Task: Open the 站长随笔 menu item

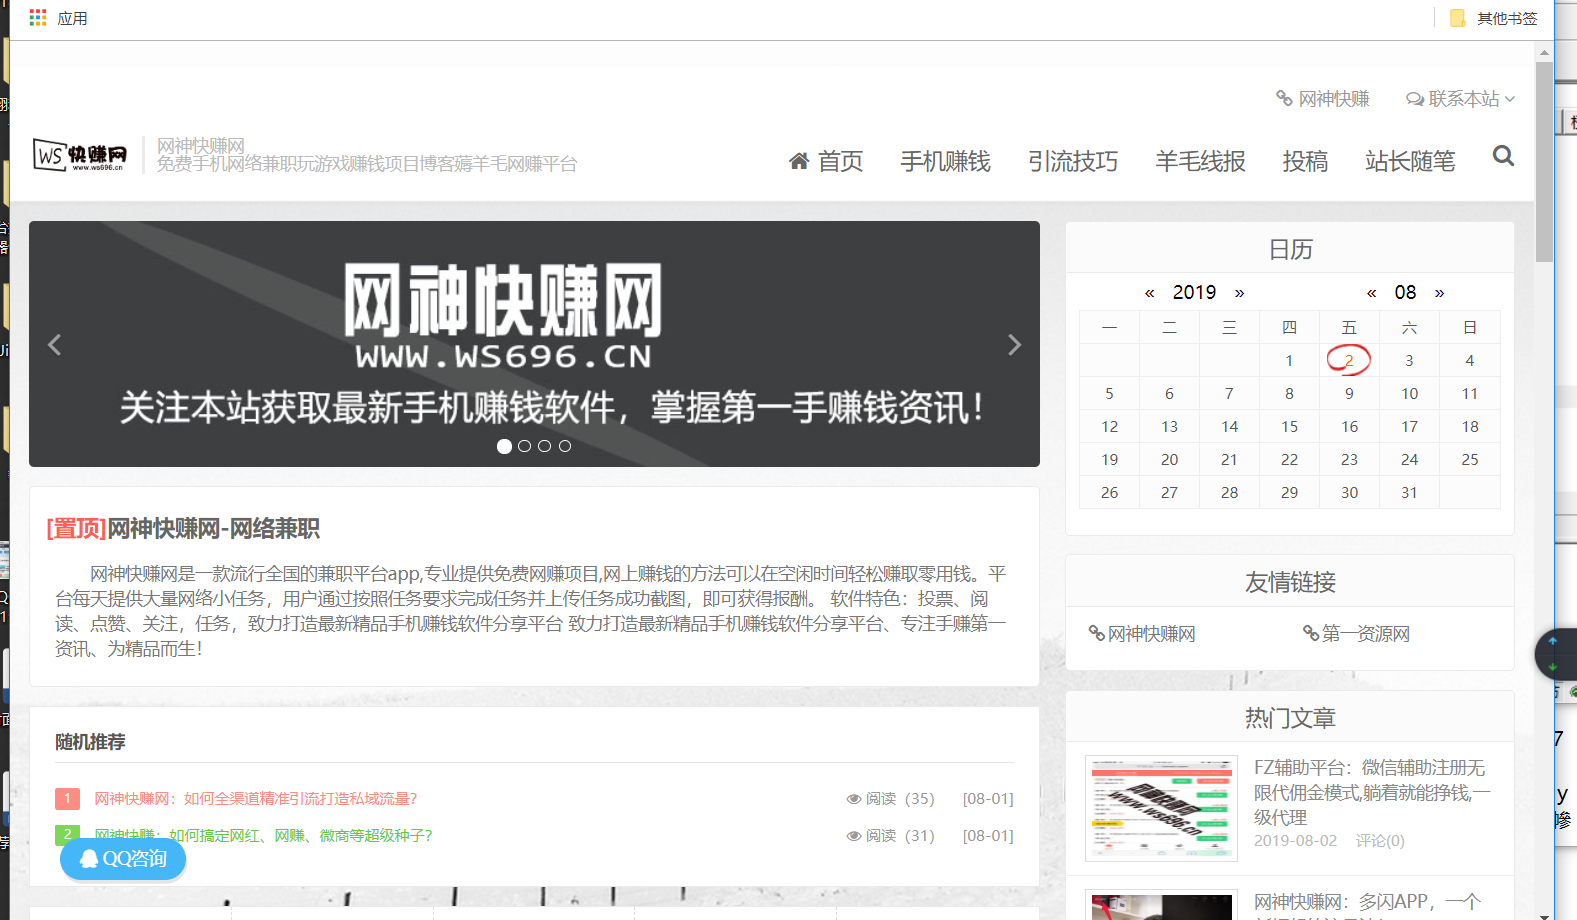Action: (1410, 161)
